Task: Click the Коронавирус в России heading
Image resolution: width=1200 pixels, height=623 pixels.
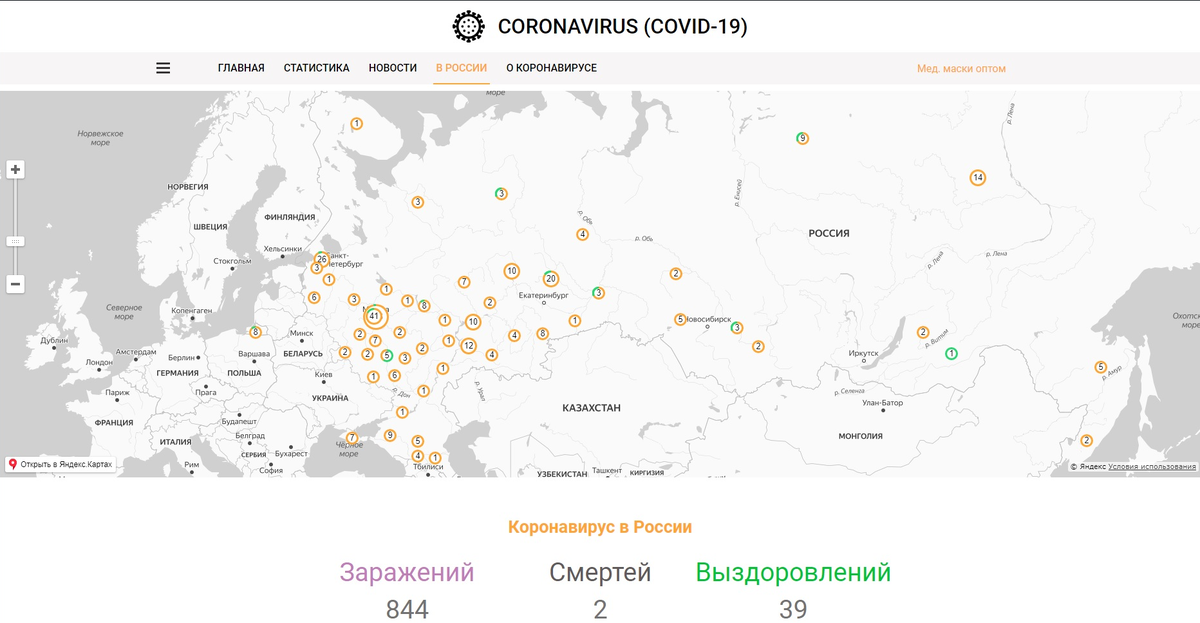Action: point(600,527)
